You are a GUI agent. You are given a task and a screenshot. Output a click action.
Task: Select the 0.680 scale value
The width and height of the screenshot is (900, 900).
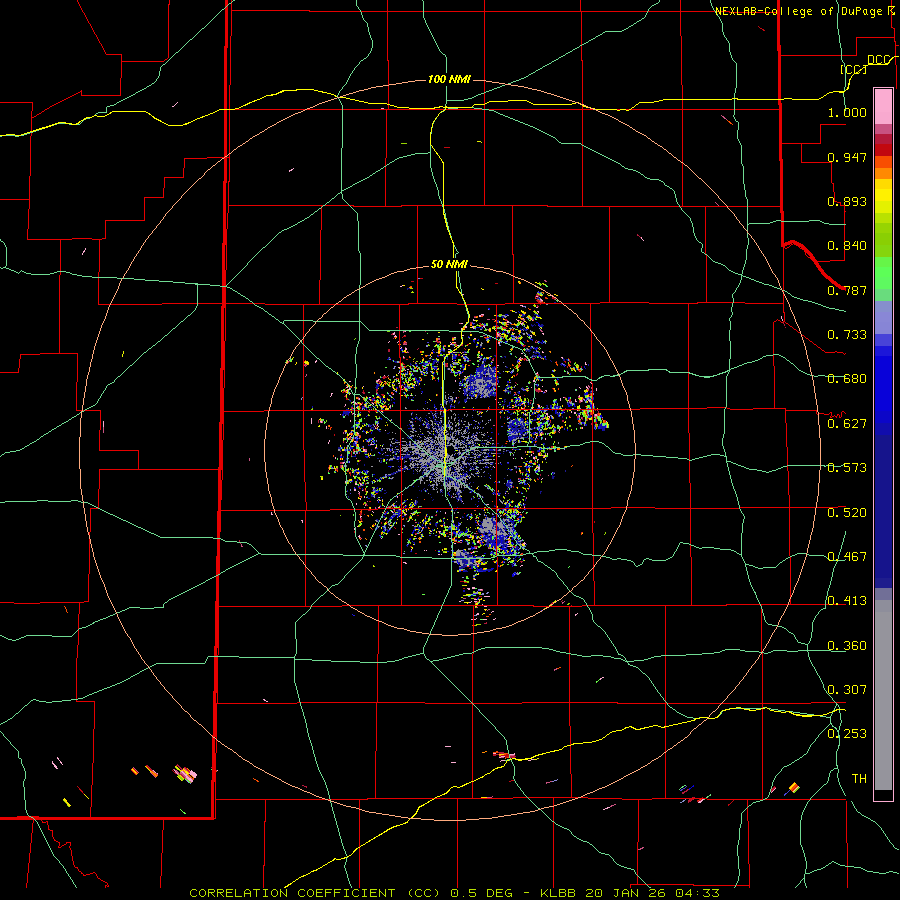click(x=847, y=379)
